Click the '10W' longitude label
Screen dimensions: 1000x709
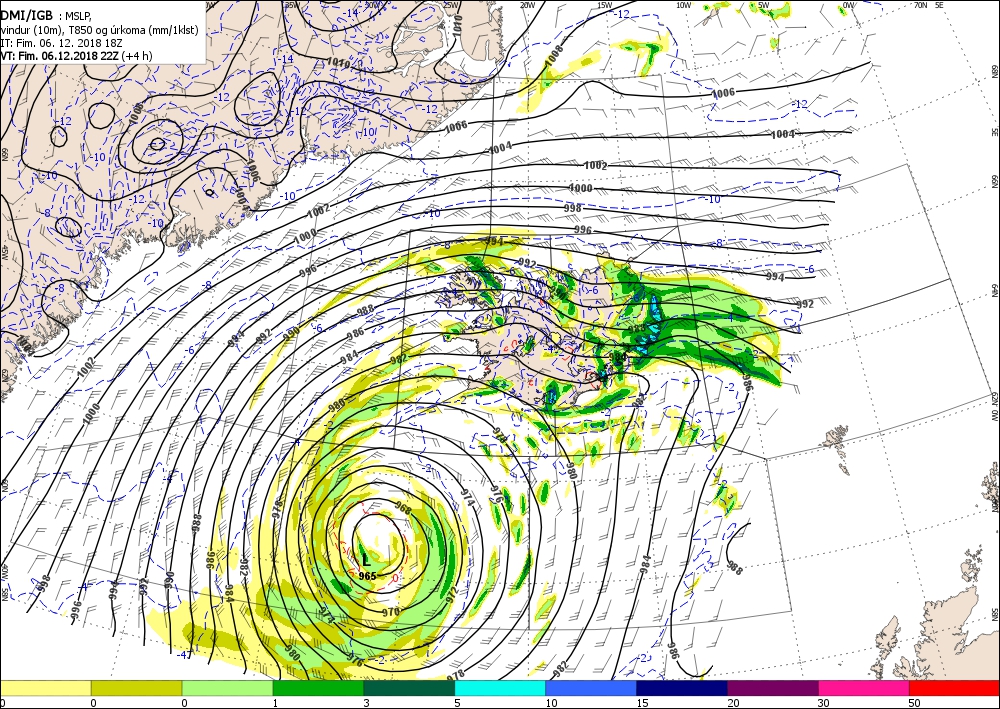point(683,5)
